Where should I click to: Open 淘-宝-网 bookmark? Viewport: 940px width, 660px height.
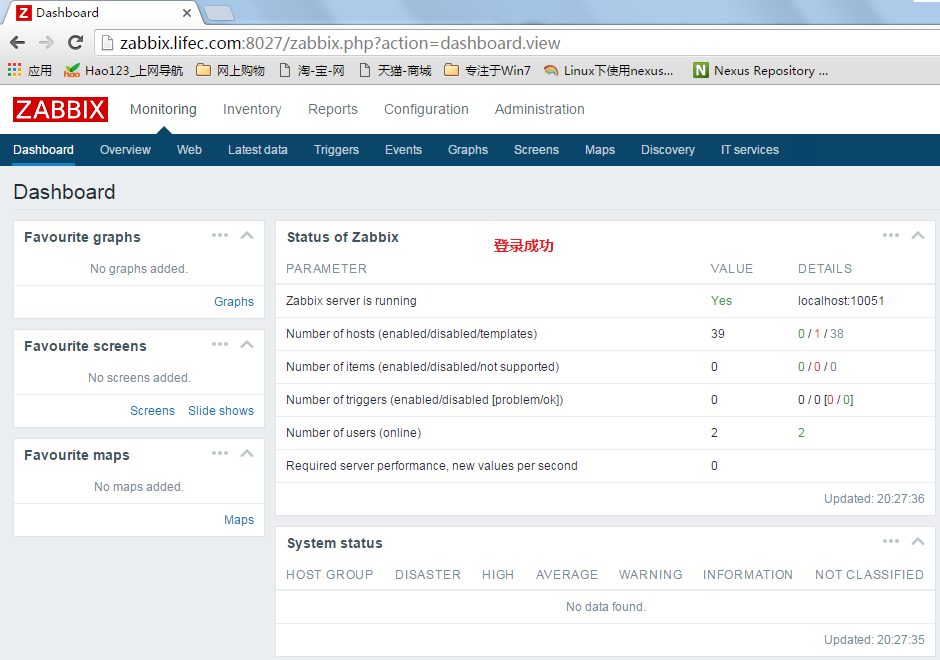click(312, 71)
